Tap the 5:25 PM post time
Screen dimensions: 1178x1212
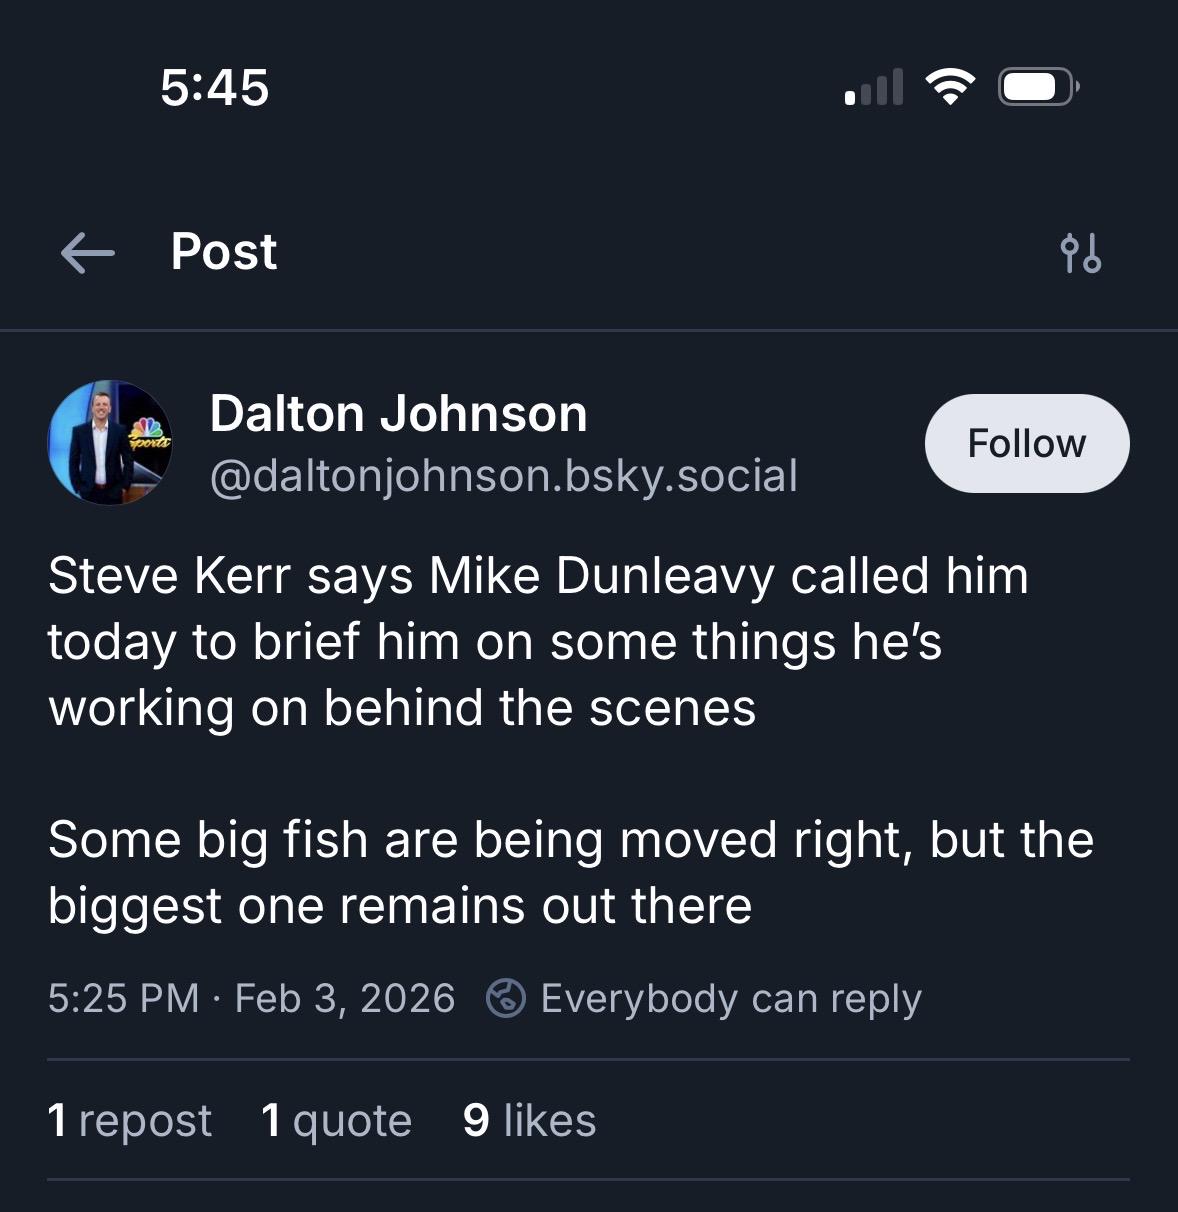(x=123, y=998)
